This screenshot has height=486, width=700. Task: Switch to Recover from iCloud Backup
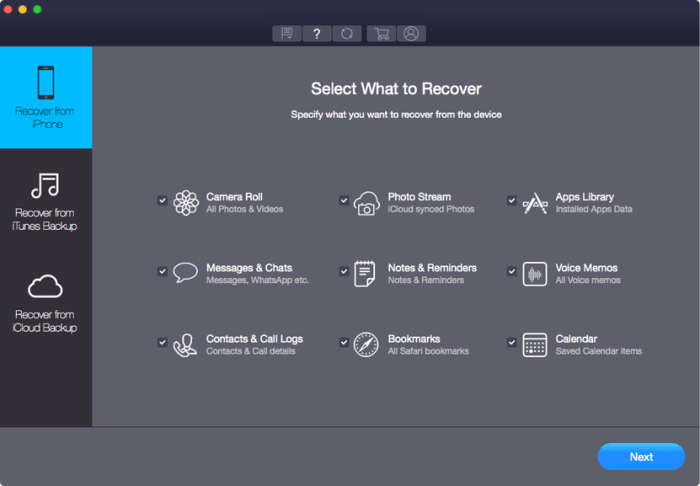pyautogui.click(x=46, y=303)
